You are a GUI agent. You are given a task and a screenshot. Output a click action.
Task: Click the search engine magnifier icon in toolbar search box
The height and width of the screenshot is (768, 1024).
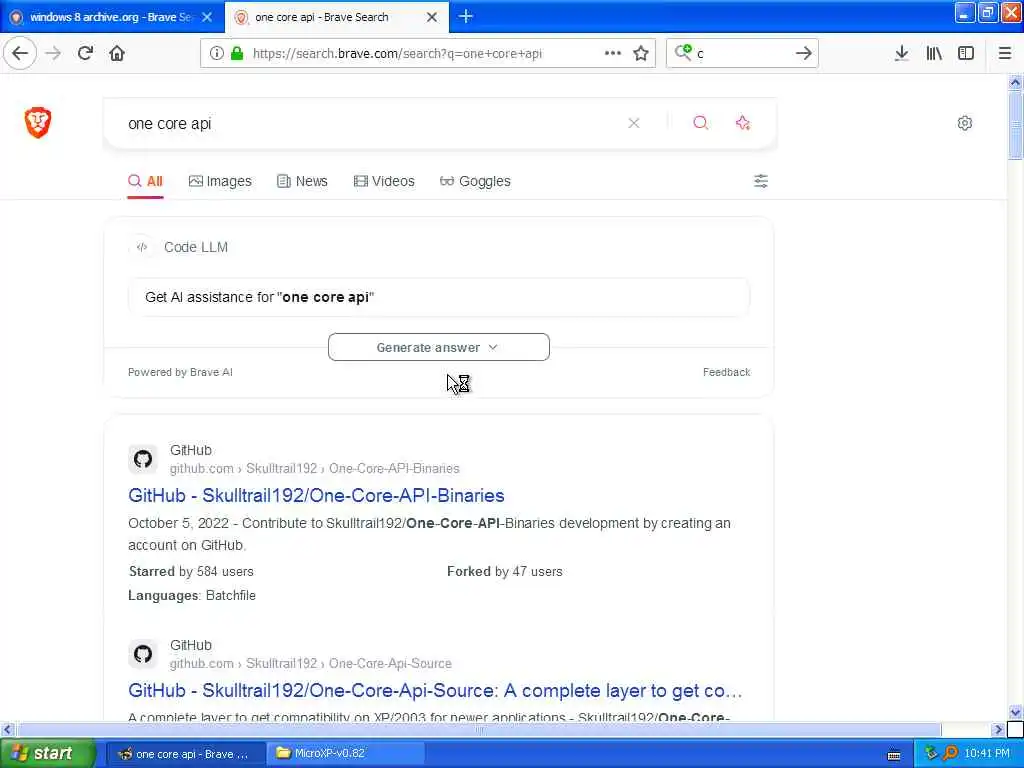coord(683,52)
